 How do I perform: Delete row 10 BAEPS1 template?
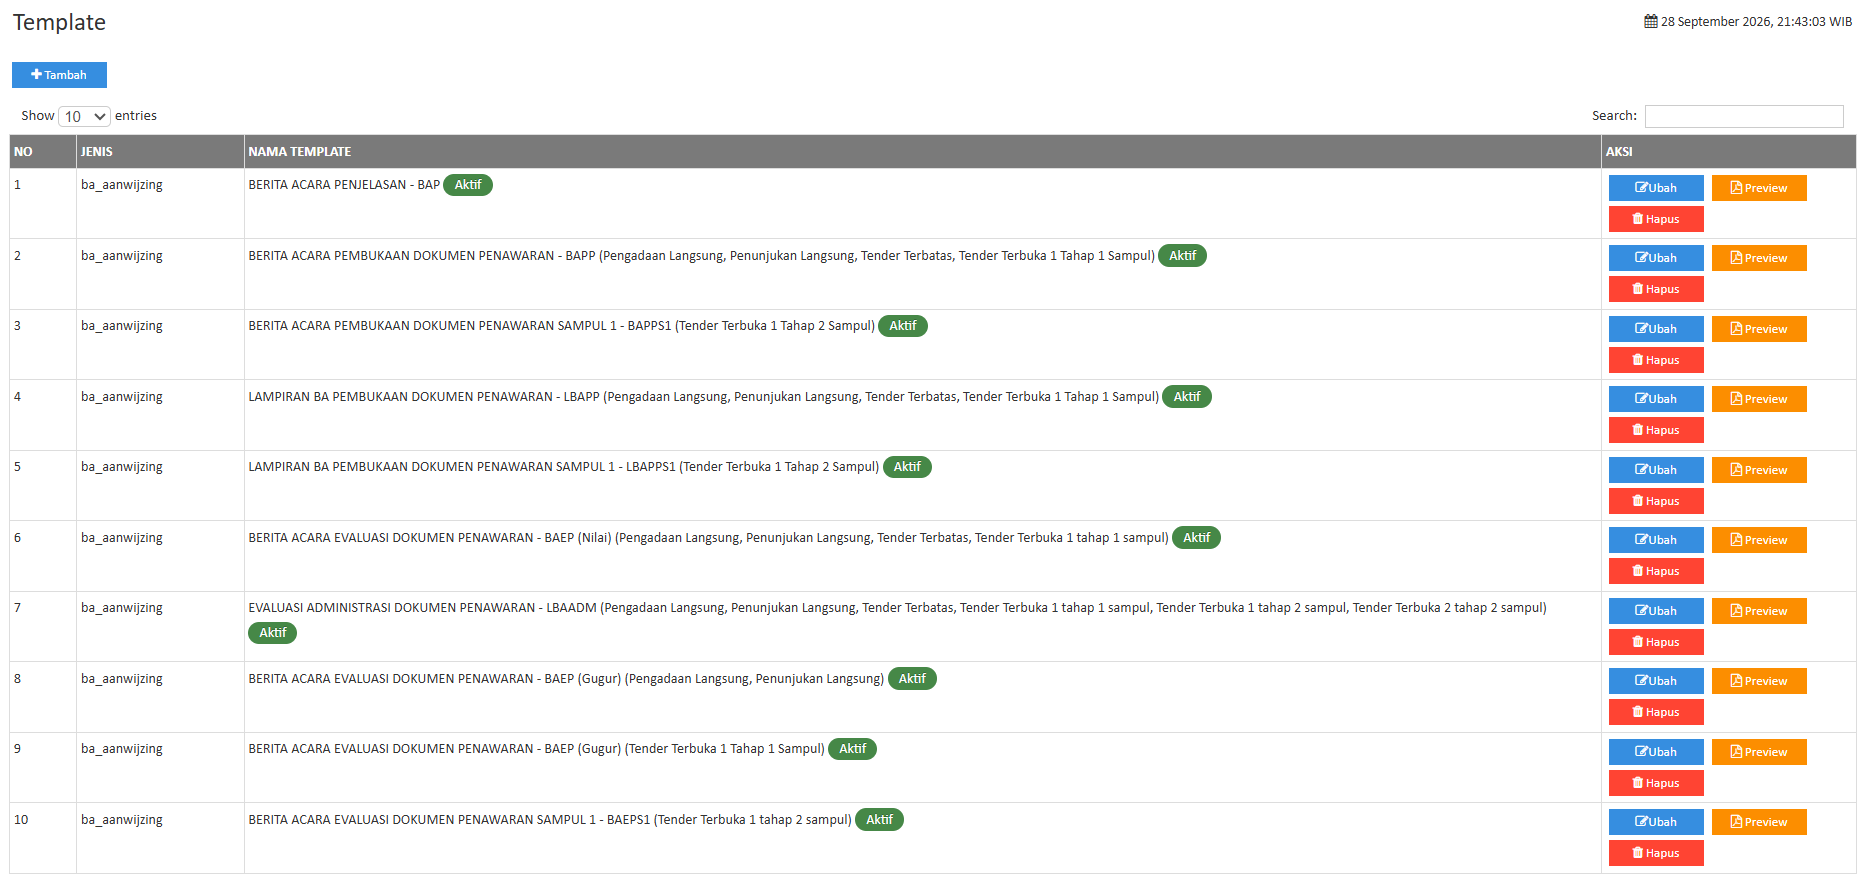(x=1656, y=853)
